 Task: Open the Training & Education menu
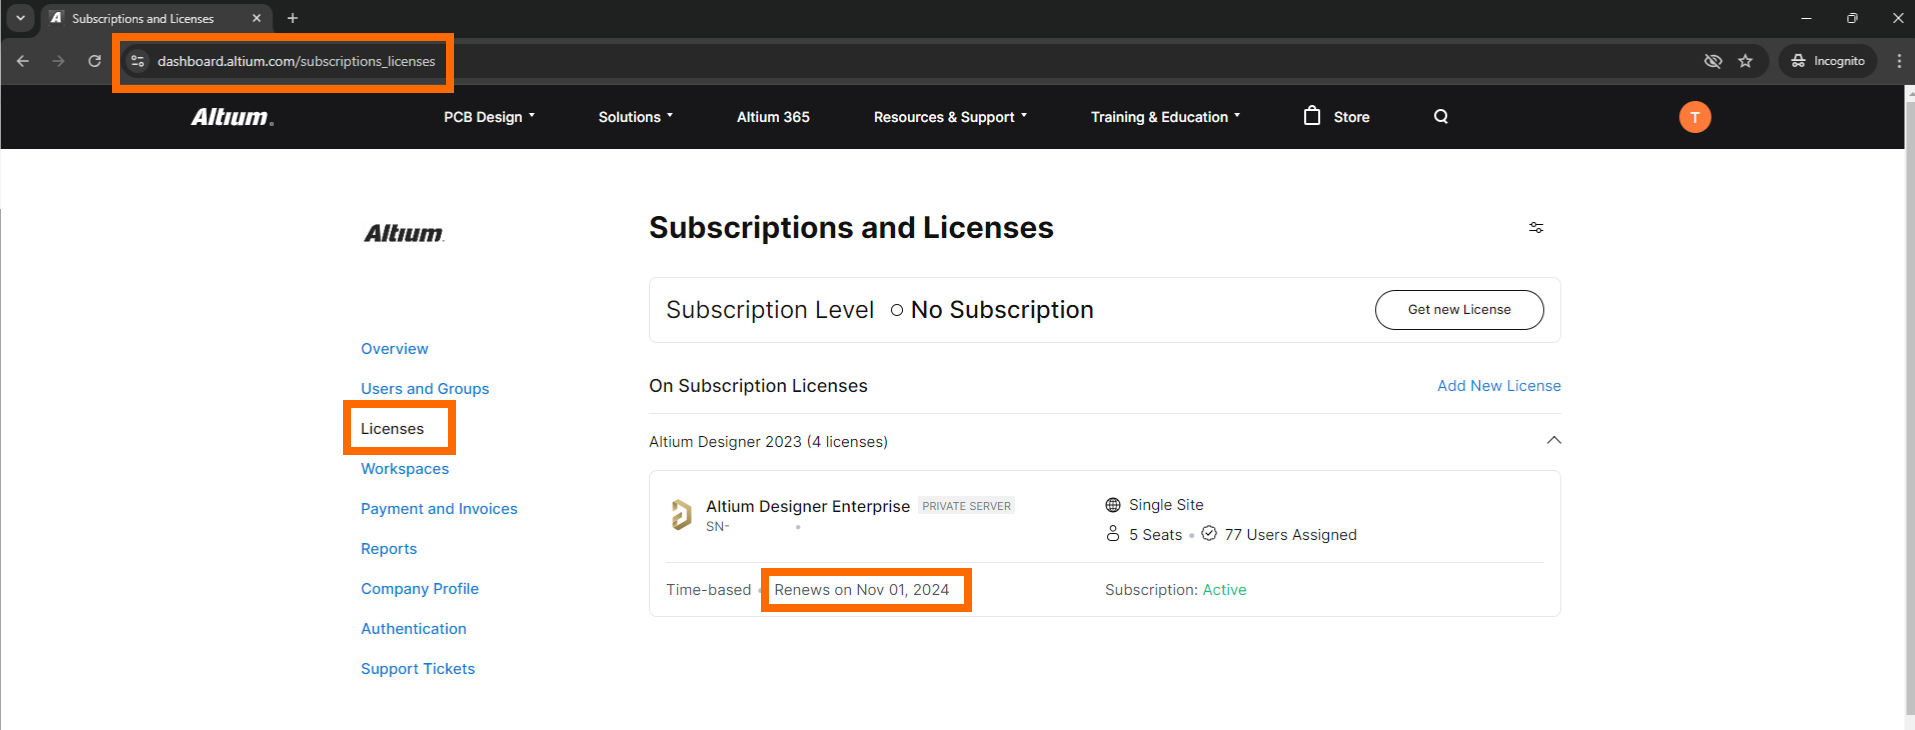point(1165,117)
